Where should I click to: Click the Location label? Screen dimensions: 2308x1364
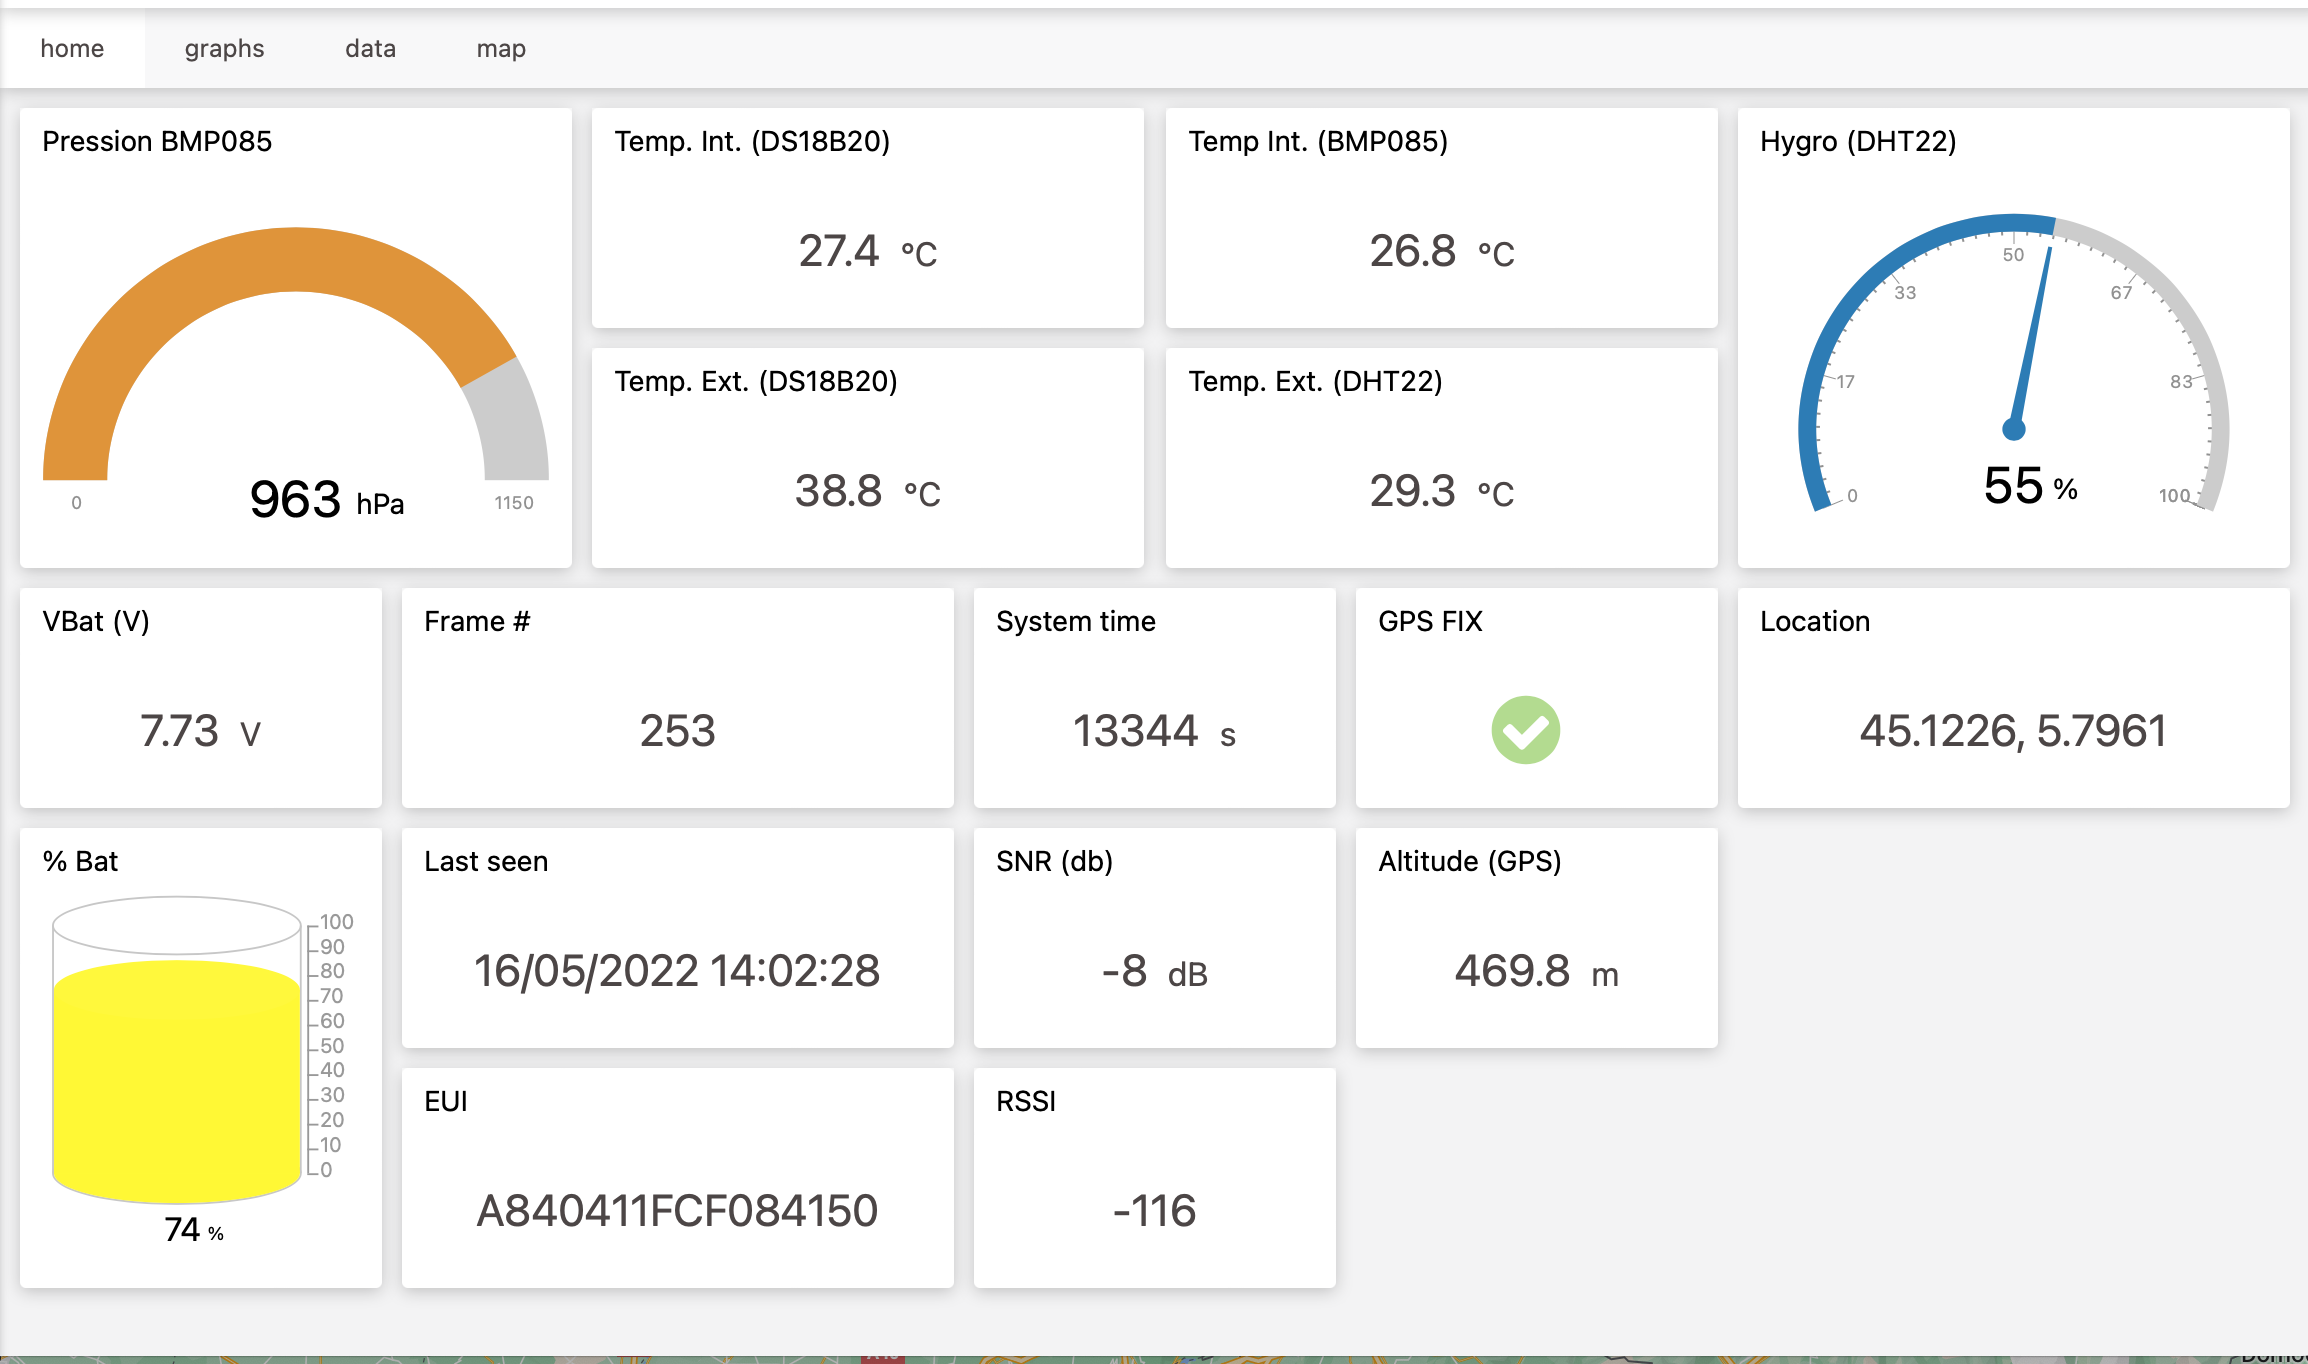1815,621
